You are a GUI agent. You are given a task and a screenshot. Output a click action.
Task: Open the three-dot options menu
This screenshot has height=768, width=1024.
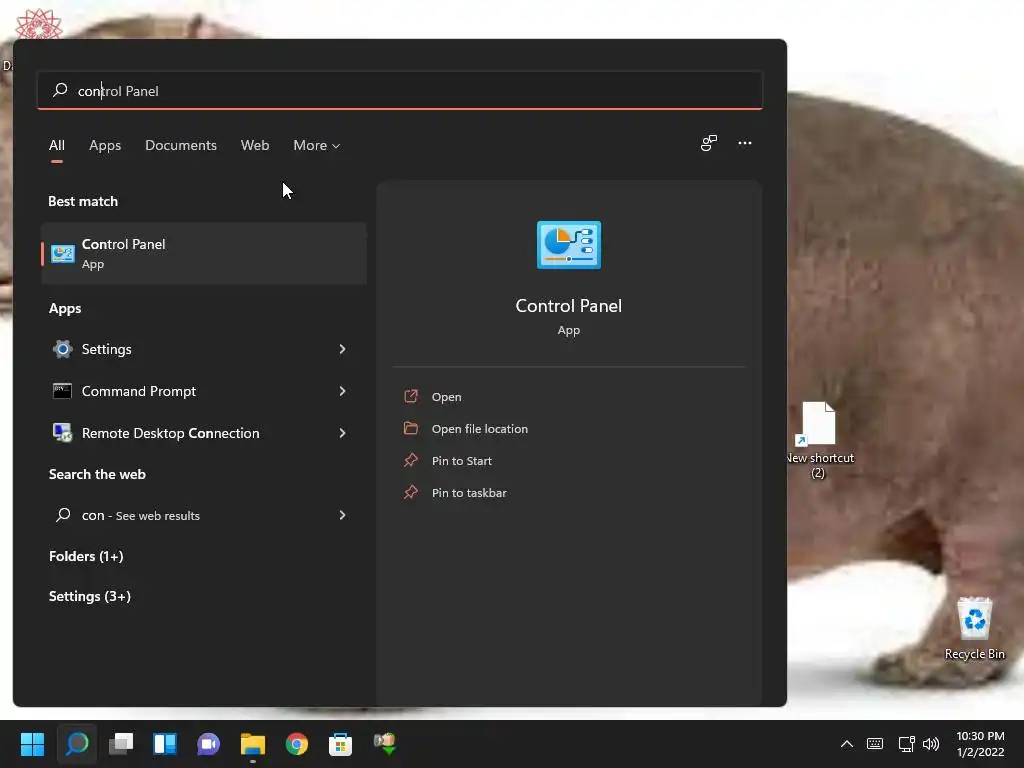[x=744, y=143]
